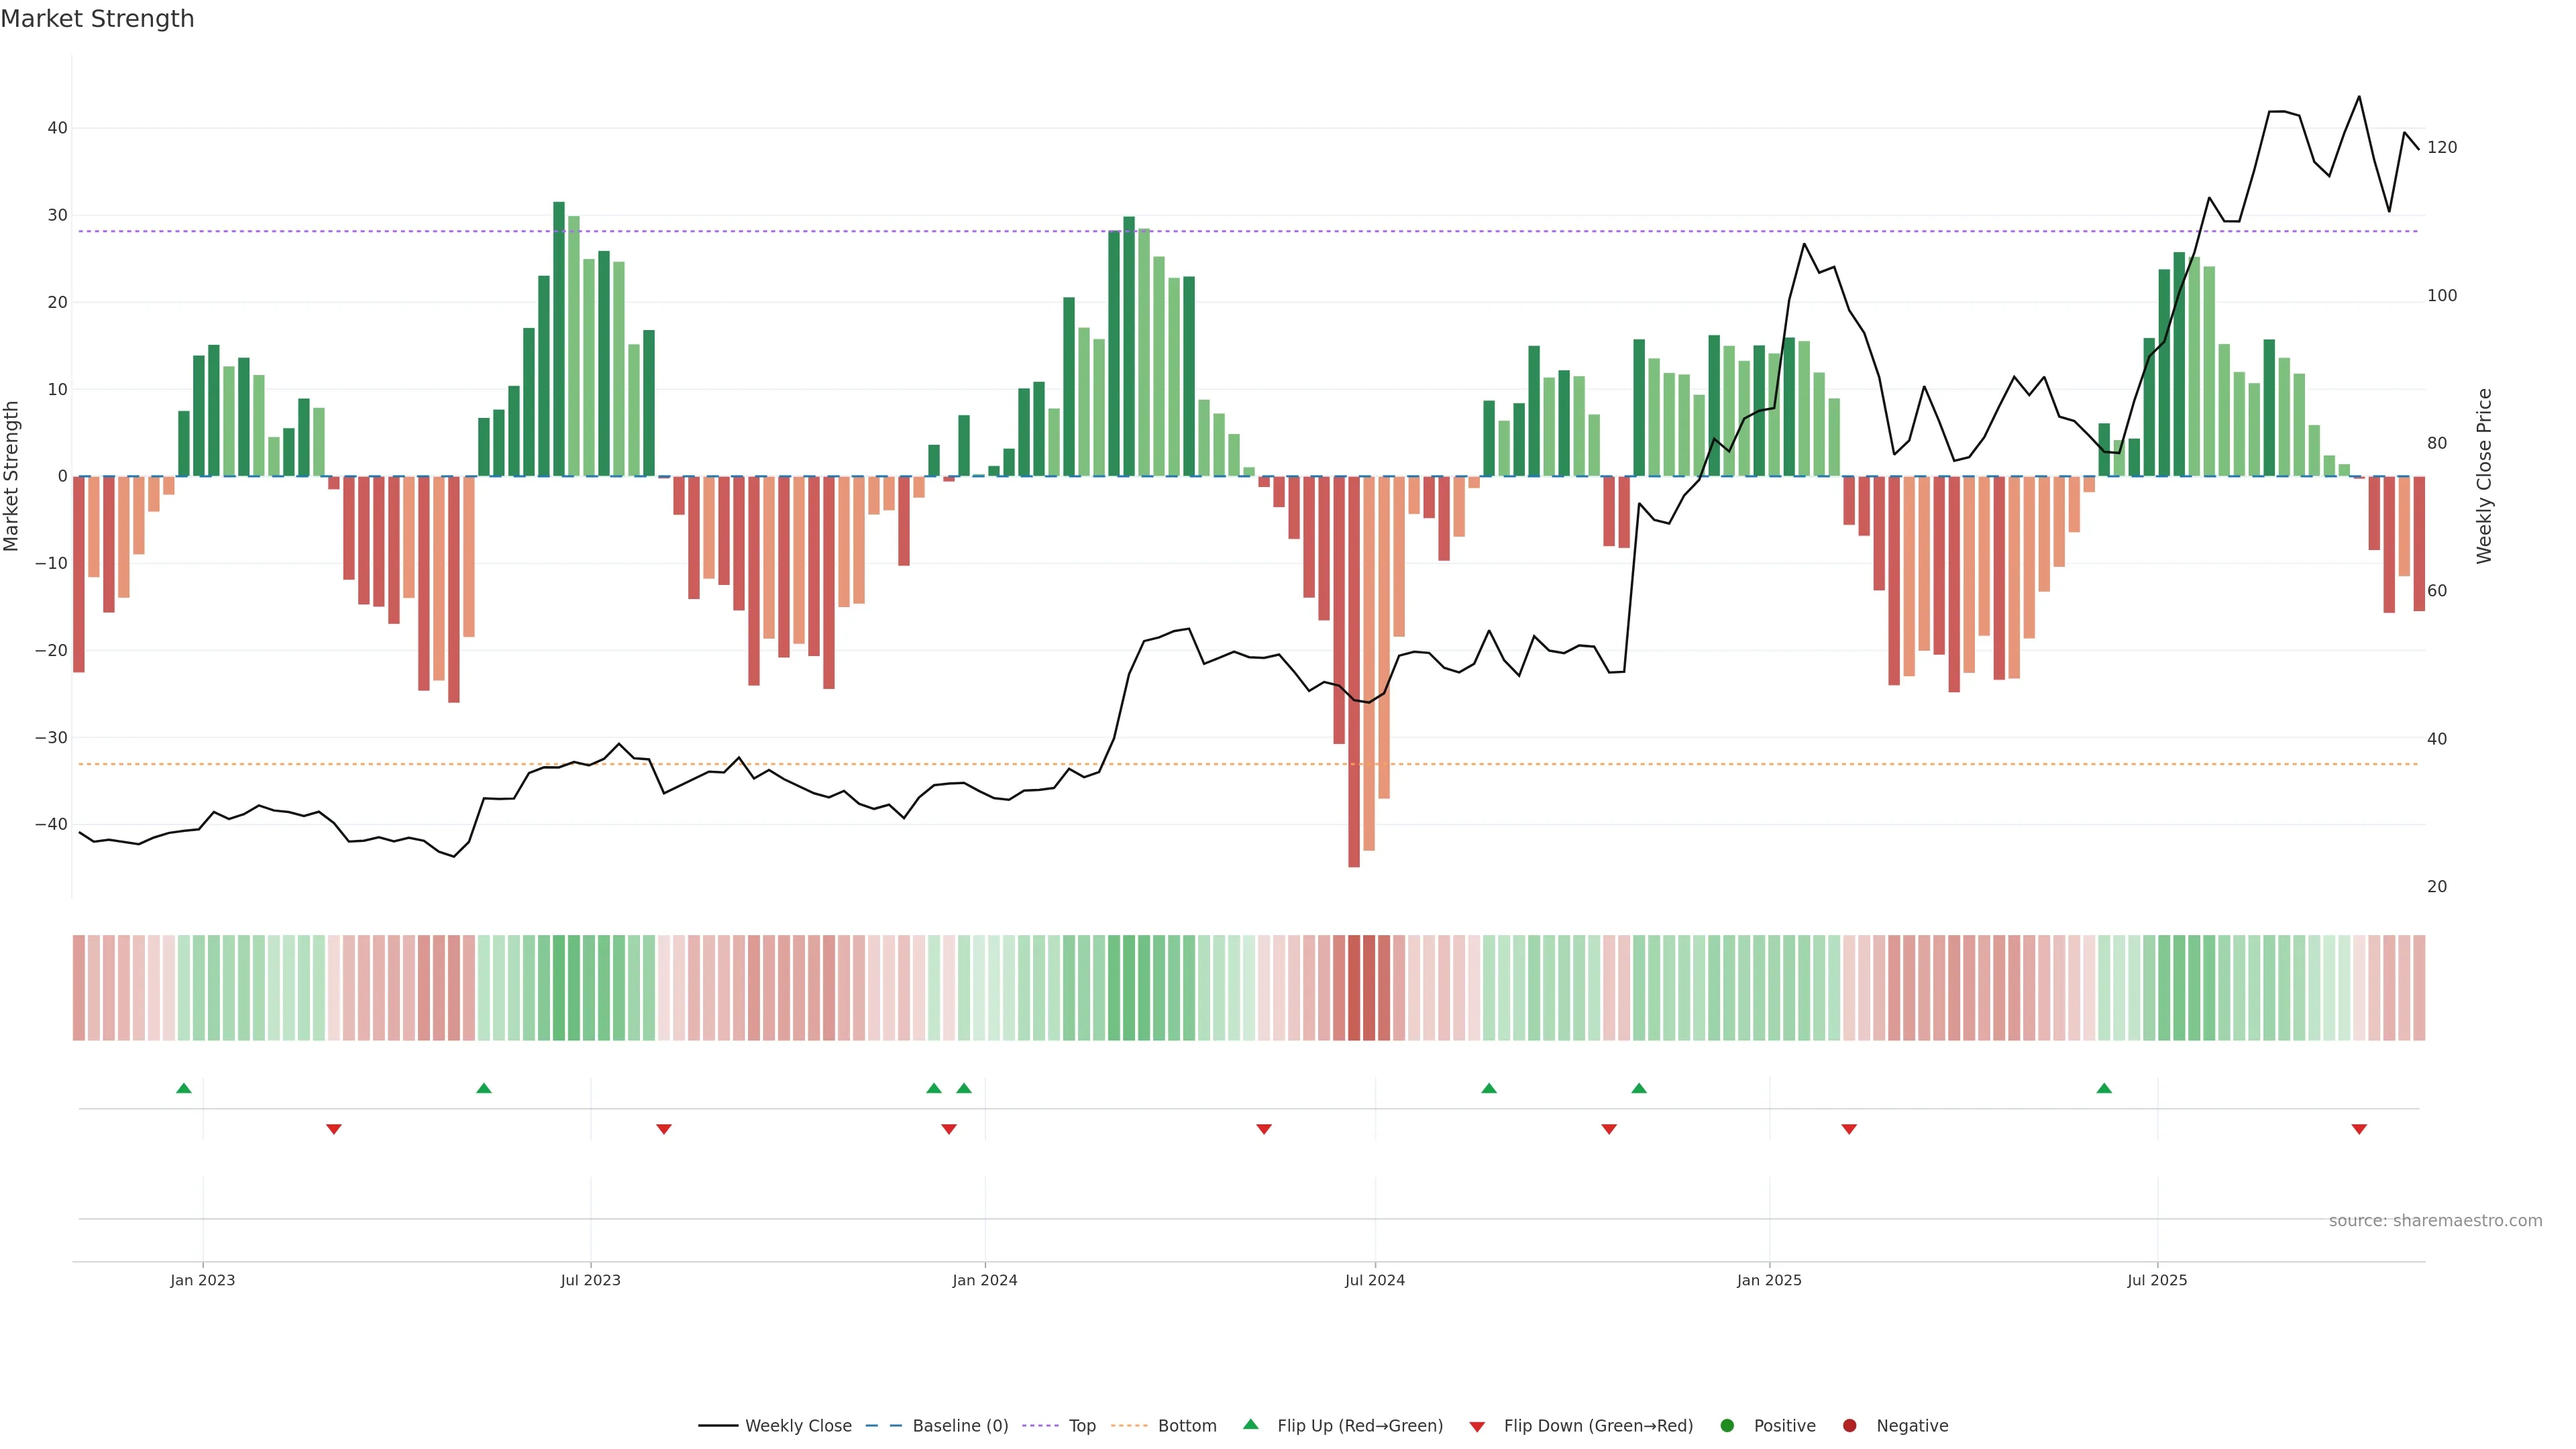The height and width of the screenshot is (1449, 2576).
Task: Click the Jan 2024 x-axis label
Action: (985, 1280)
